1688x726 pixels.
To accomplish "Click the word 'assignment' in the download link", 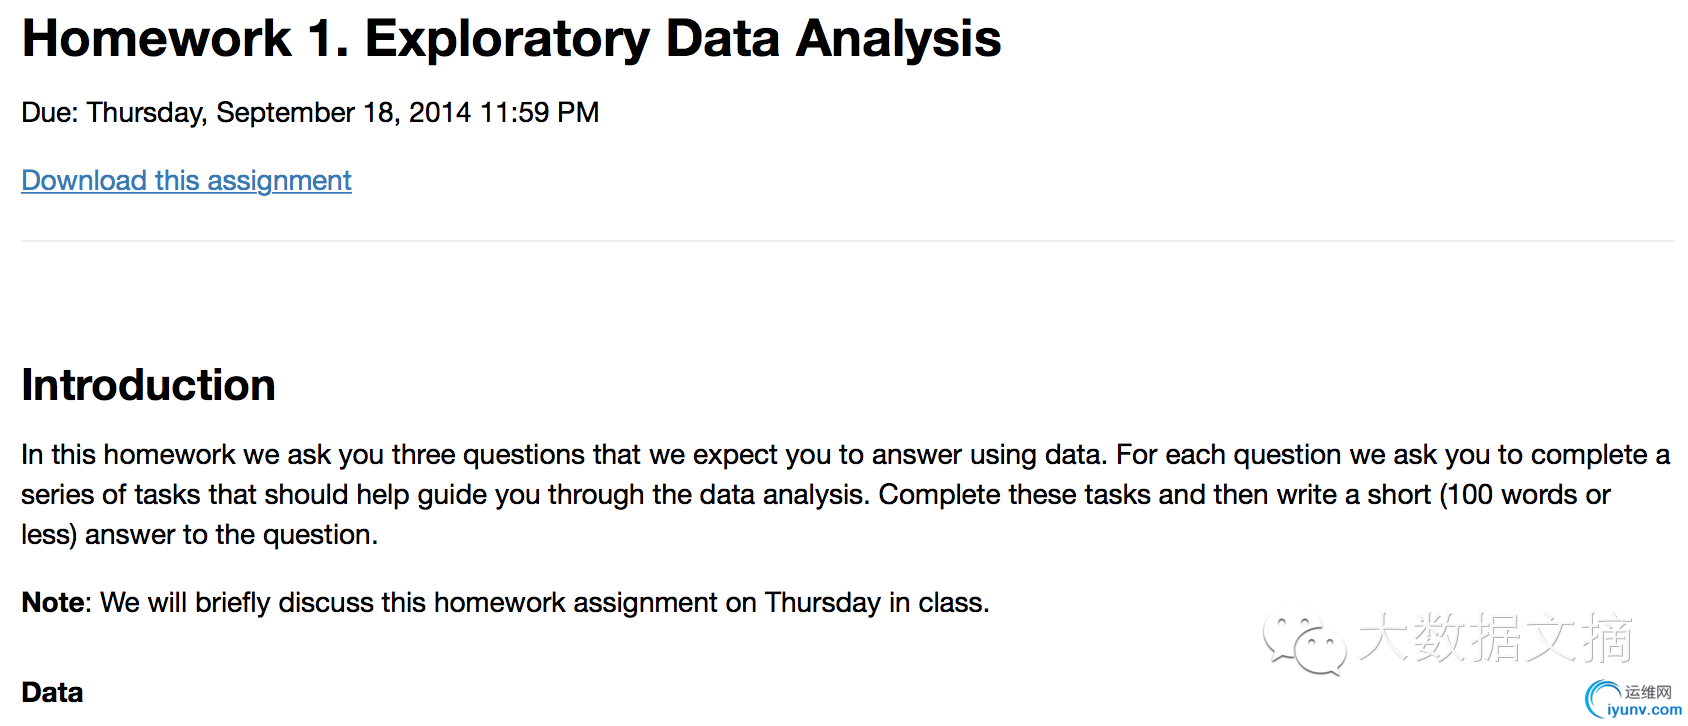I will 279,181.
